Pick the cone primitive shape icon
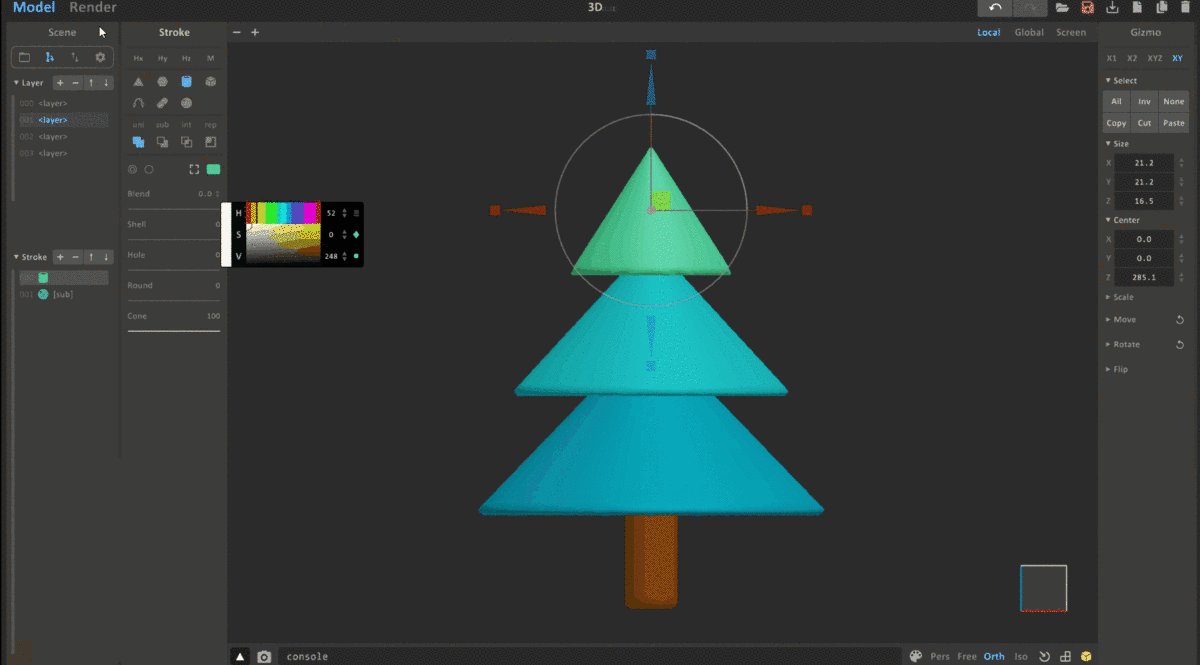The image size is (1200, 665). (x=138, y=82)
